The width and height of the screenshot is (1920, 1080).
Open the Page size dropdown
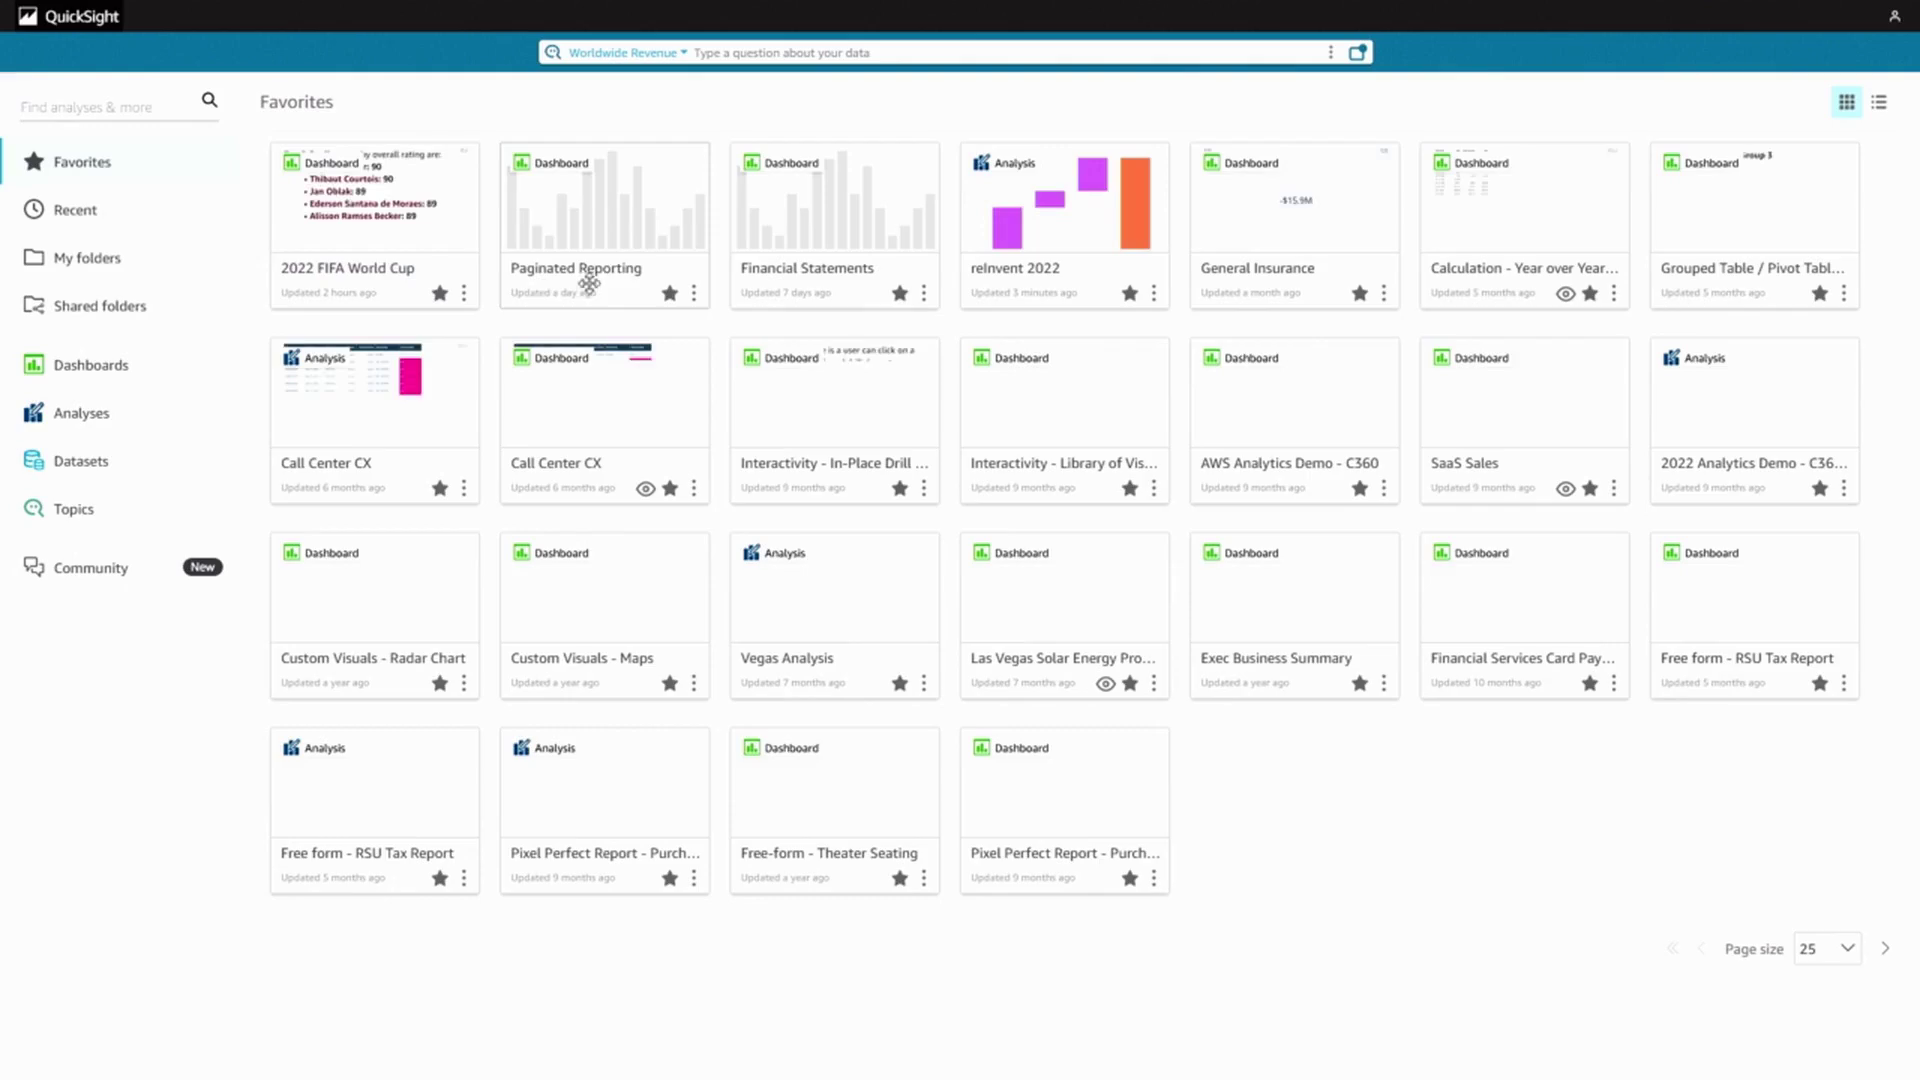tap(1827, 948)
